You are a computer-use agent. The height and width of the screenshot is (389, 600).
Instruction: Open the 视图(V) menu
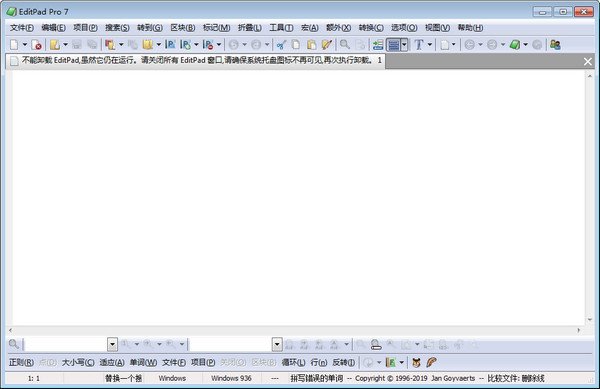437,28
